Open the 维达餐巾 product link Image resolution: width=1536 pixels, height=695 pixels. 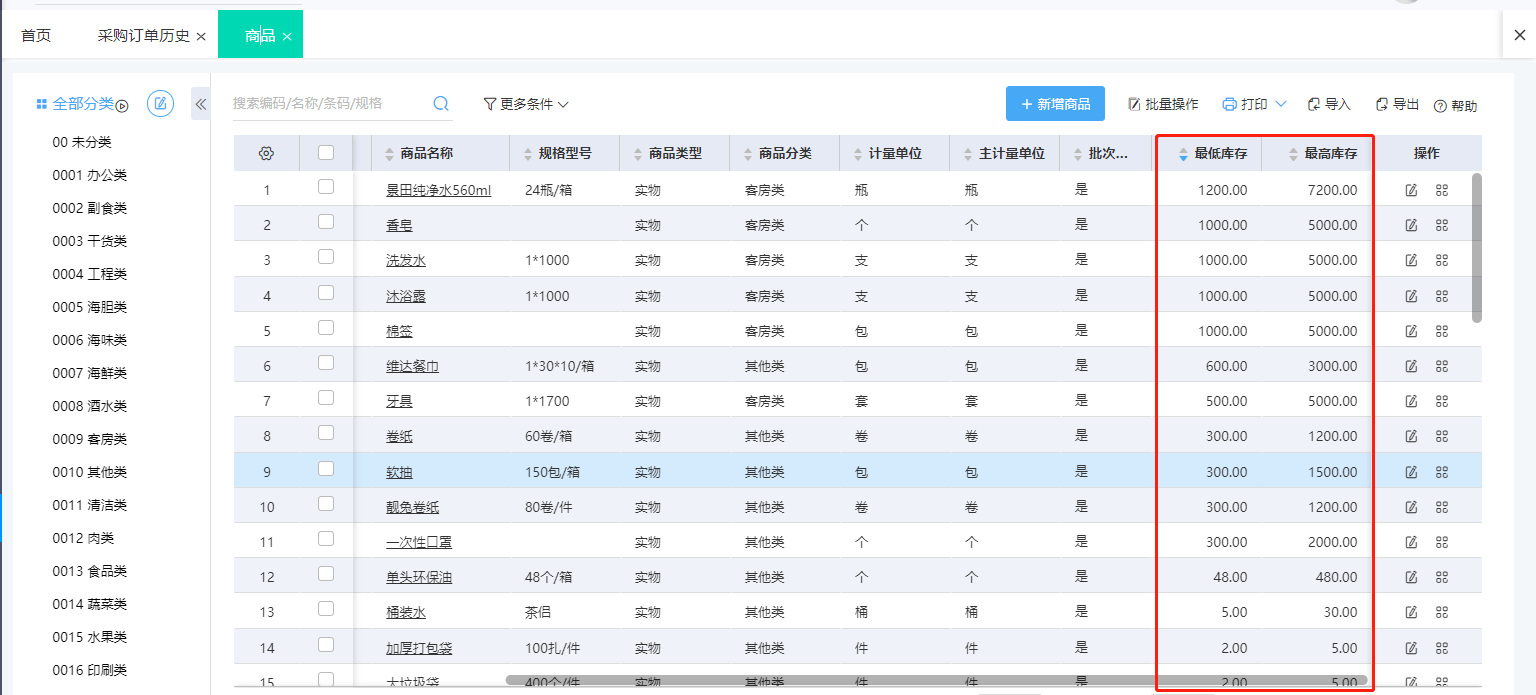[x=412, y=366]
